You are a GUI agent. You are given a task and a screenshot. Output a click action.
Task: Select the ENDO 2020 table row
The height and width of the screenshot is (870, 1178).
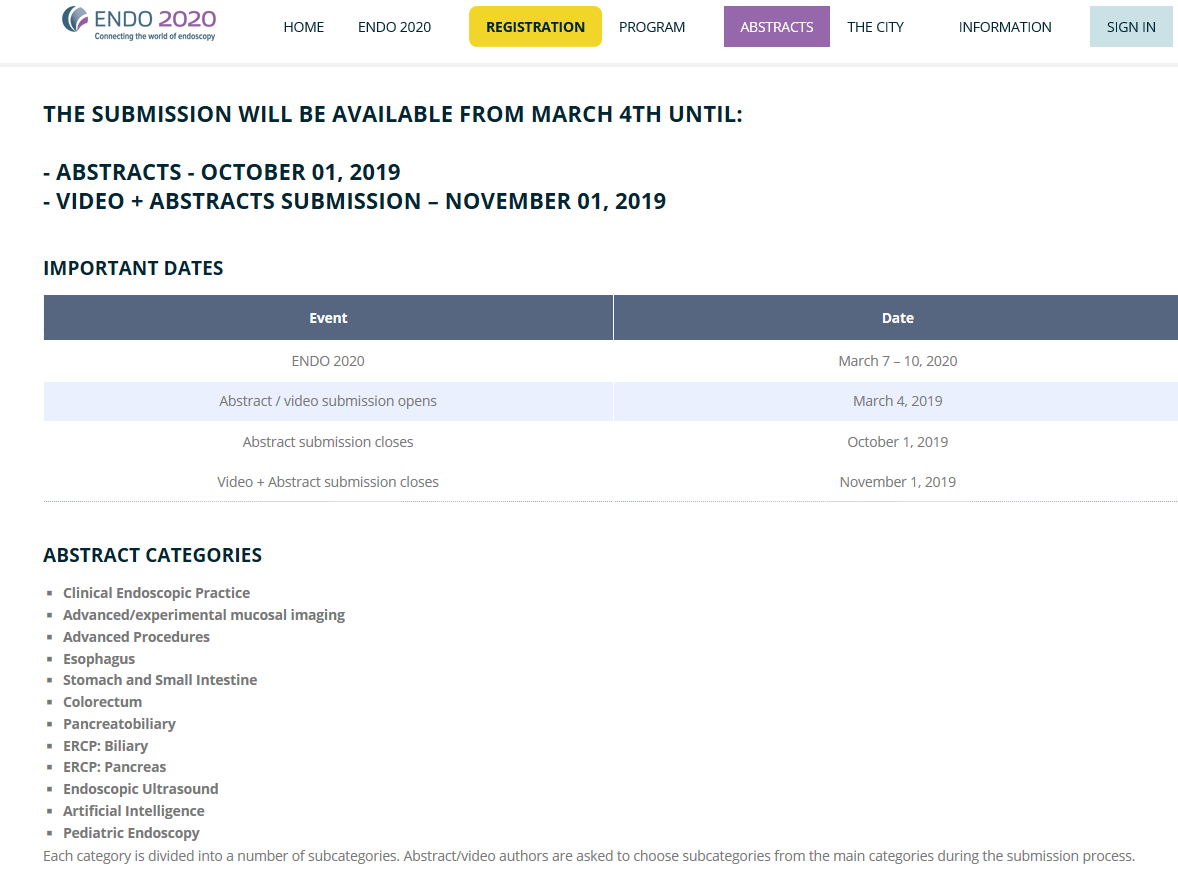click(x=611, y=361)
